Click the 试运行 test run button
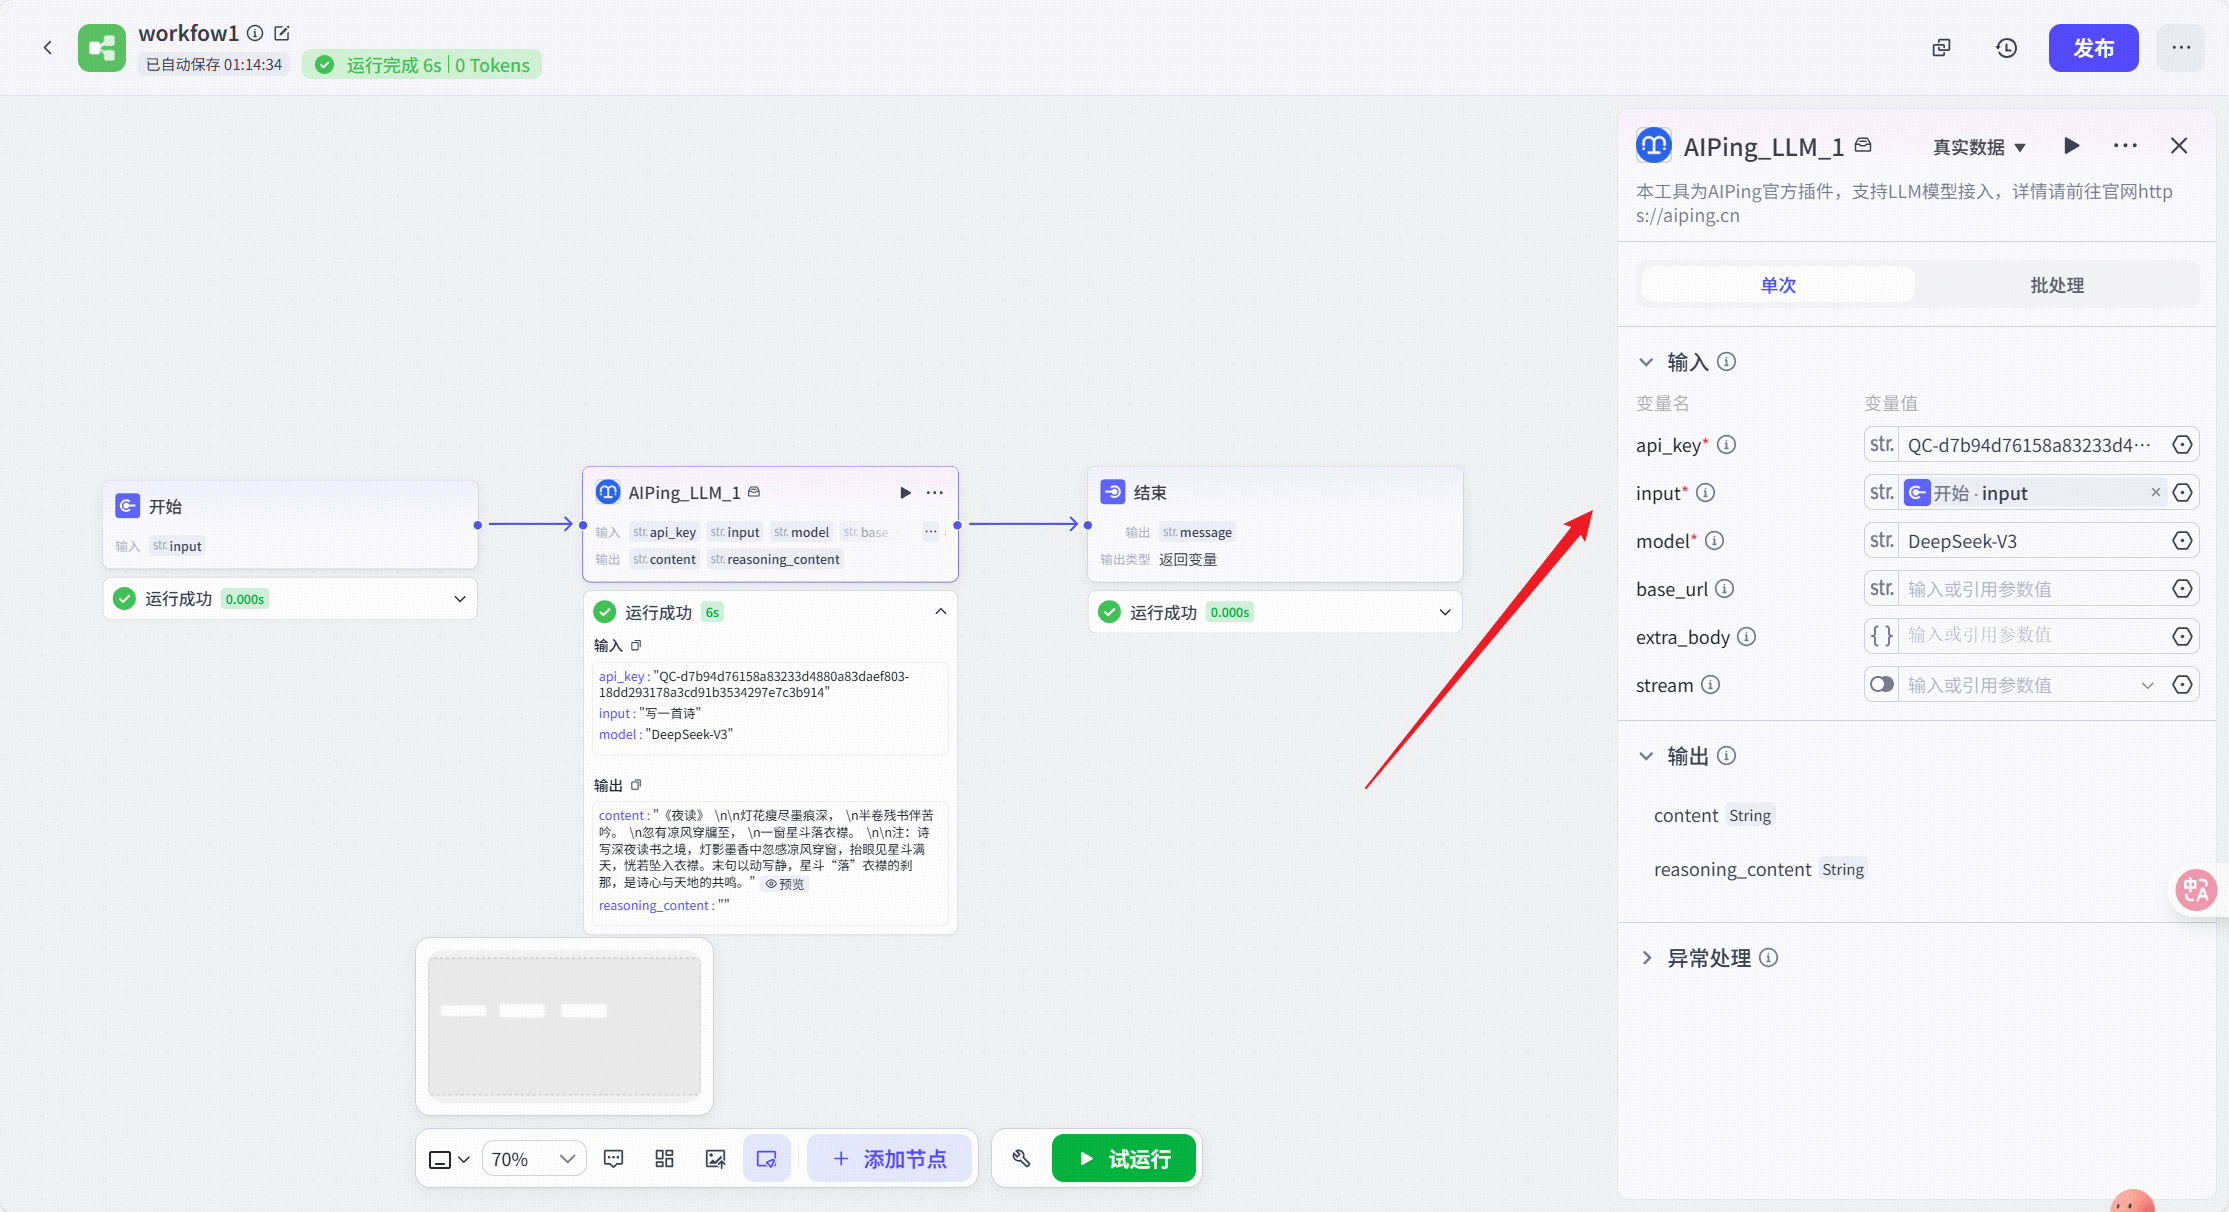This screenshot has height=1212, width=2229. (1123, 1159)
